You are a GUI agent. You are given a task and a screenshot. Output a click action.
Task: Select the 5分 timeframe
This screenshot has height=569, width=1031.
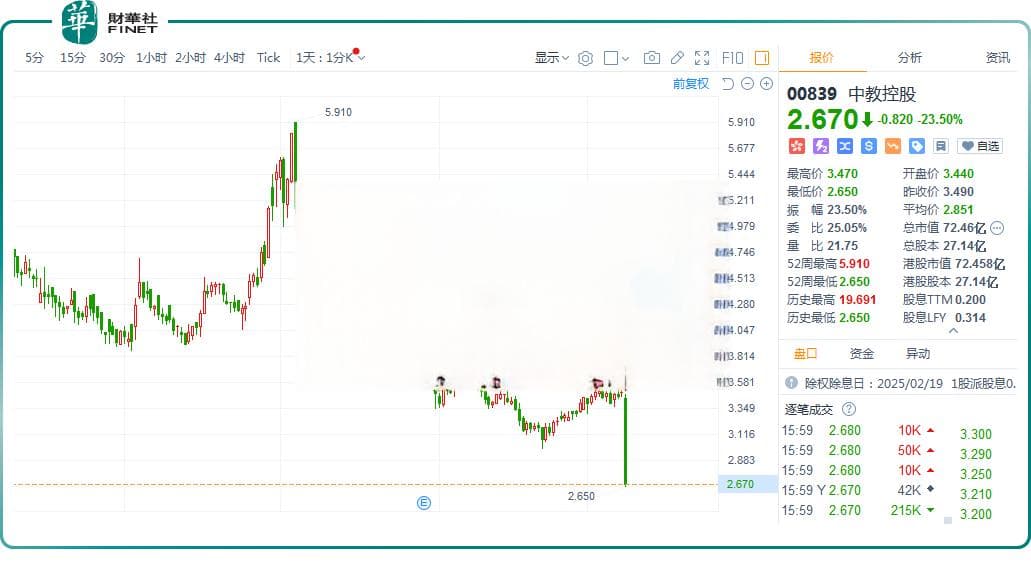click(x=34, y=58)
